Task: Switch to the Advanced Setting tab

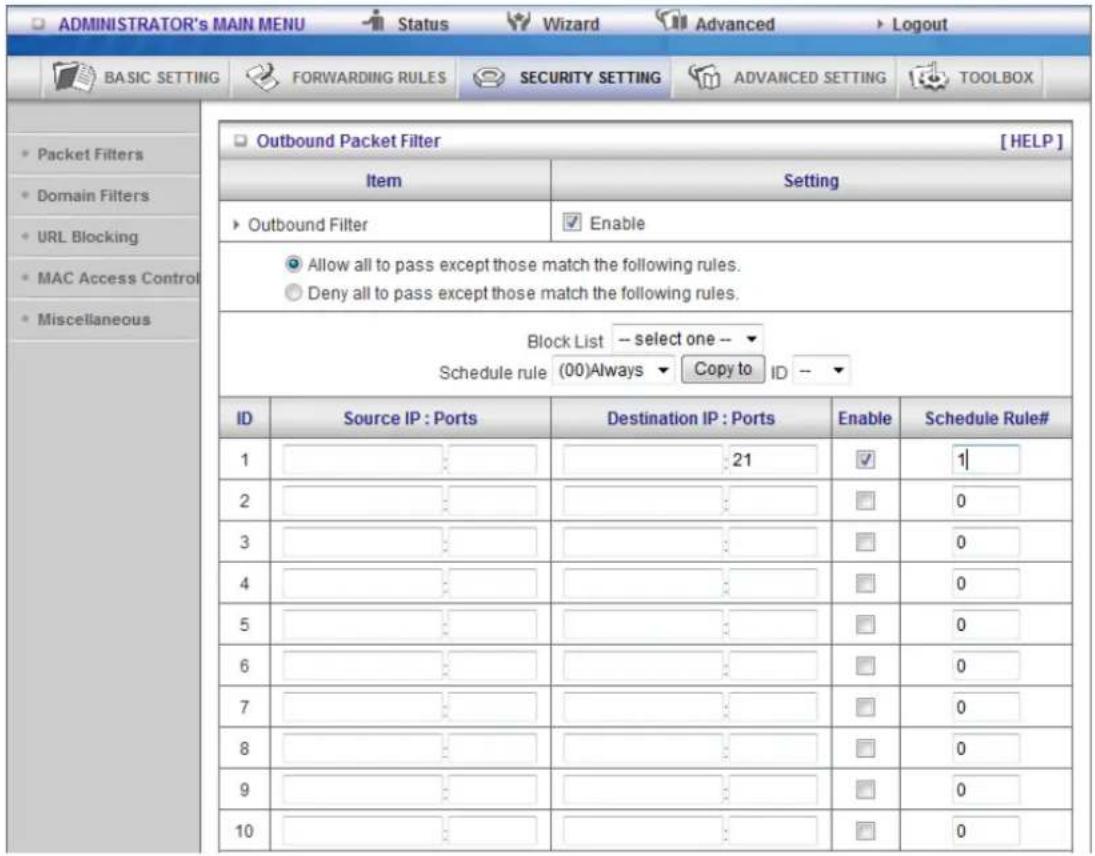Action: click(x=809, y=78)
